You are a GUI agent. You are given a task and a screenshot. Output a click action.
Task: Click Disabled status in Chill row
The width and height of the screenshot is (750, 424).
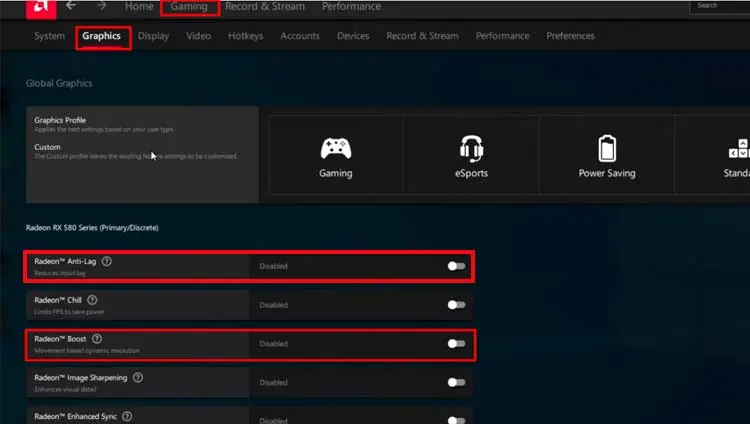[x=274, y=305]
